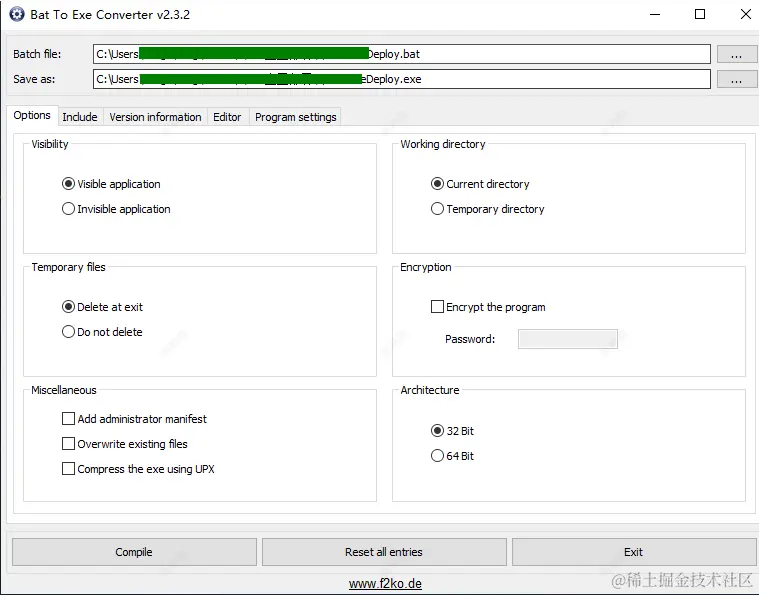Click the 'Password:' label text

(x=470, y=339)
